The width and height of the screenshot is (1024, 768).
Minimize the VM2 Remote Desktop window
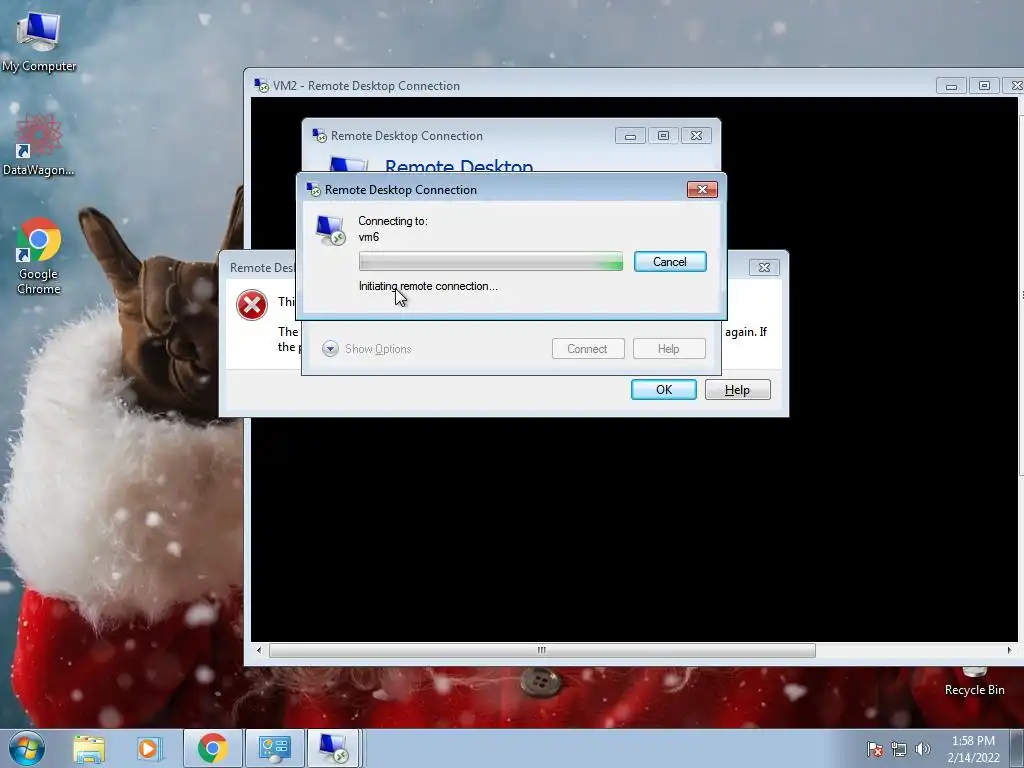point(952,86)
